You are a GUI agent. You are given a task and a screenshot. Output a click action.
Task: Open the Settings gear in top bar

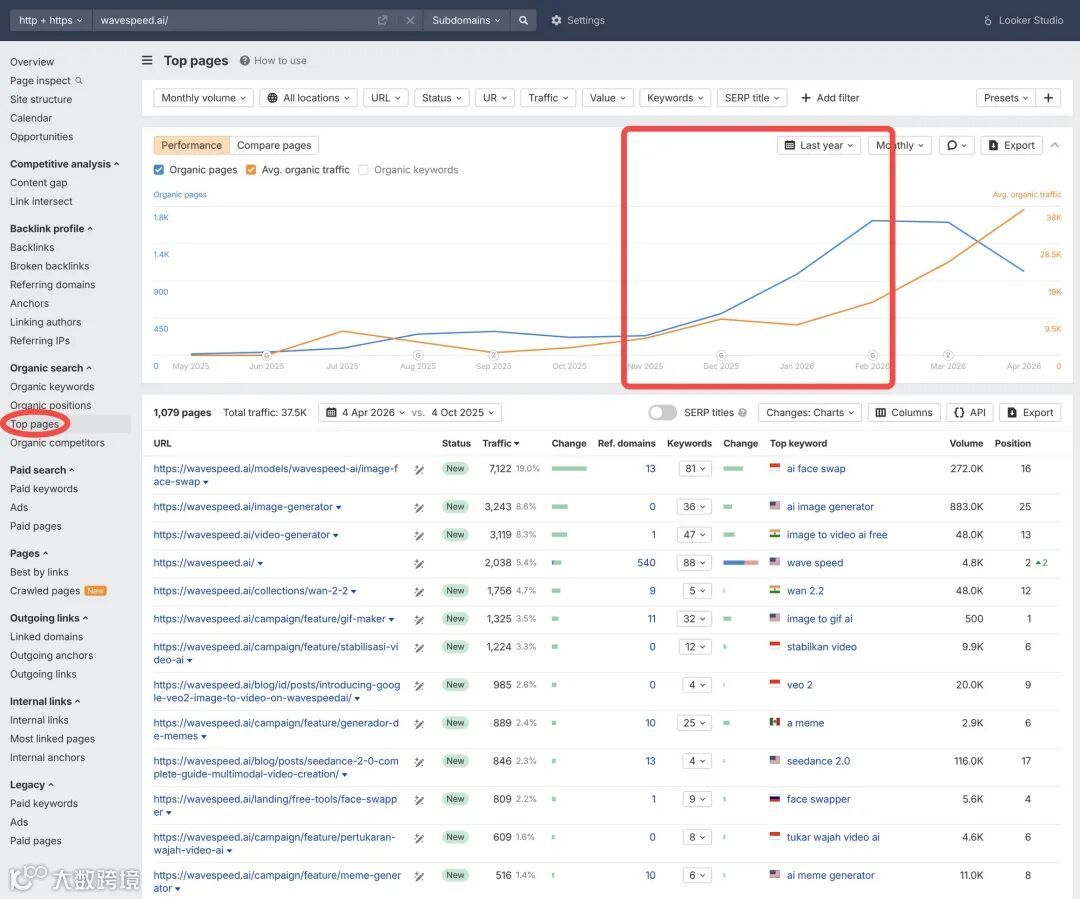coord(578,21)
